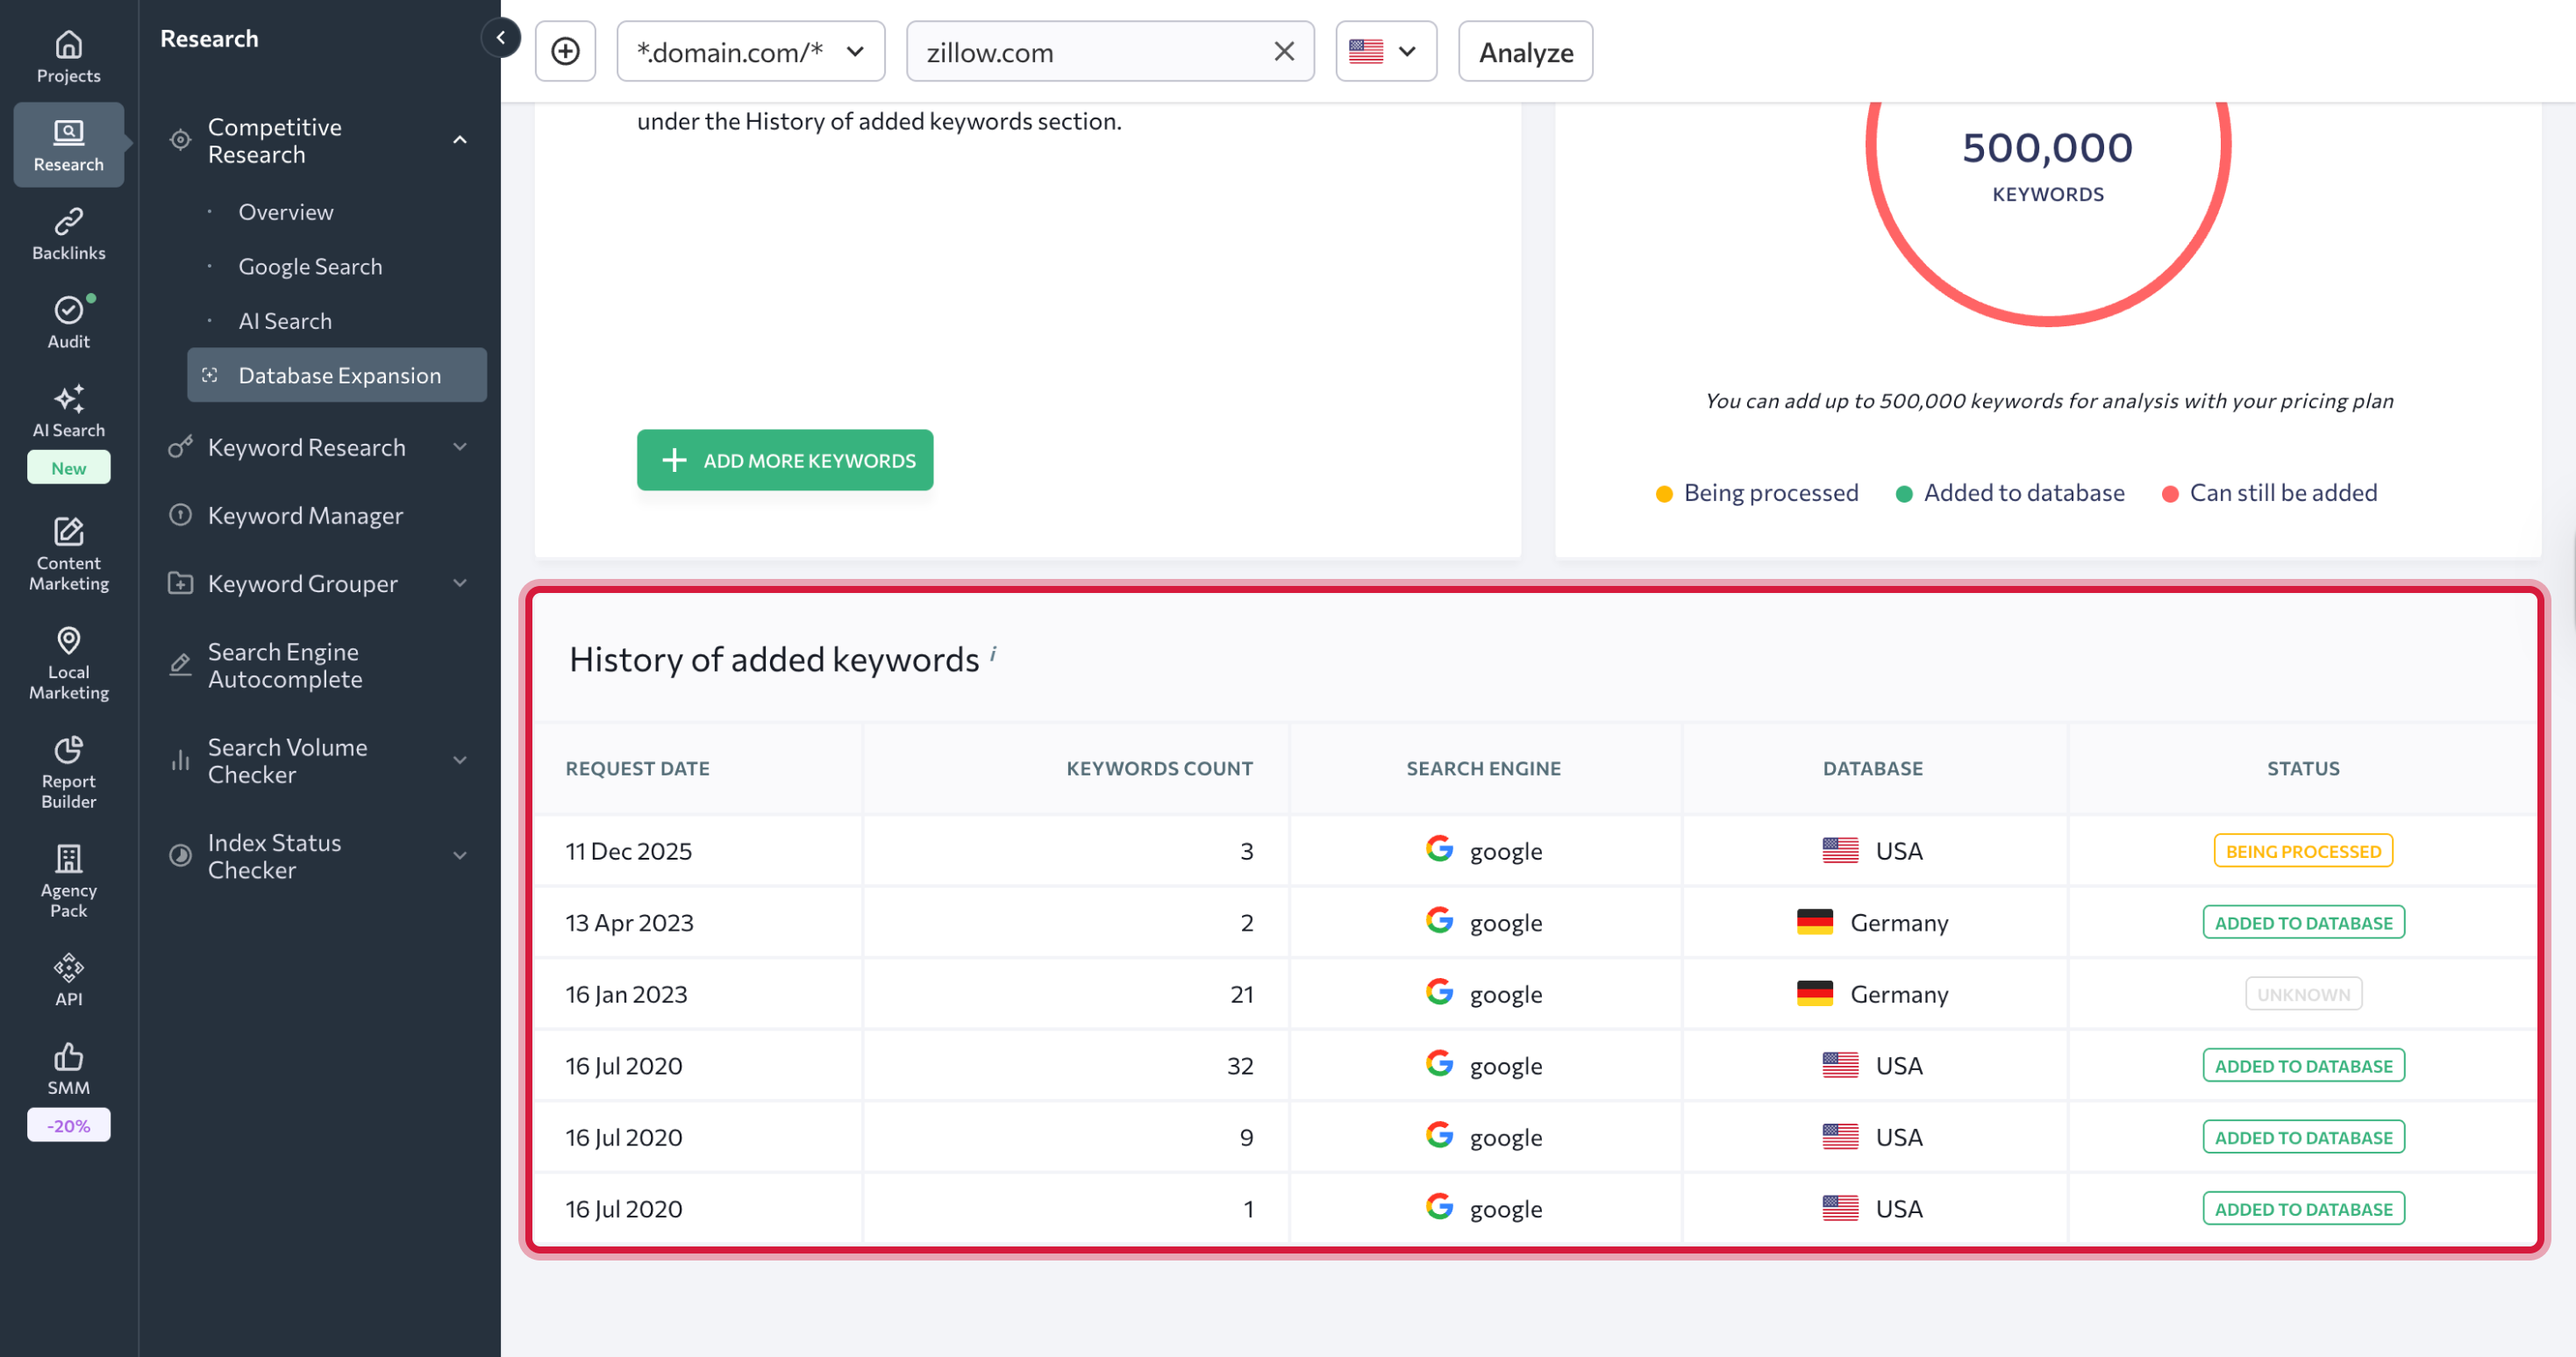This screenshot has height=1357, width=2576.
Task: Open the *.domain.com/* scope dropdown
Action: click(x=750, y=51)
